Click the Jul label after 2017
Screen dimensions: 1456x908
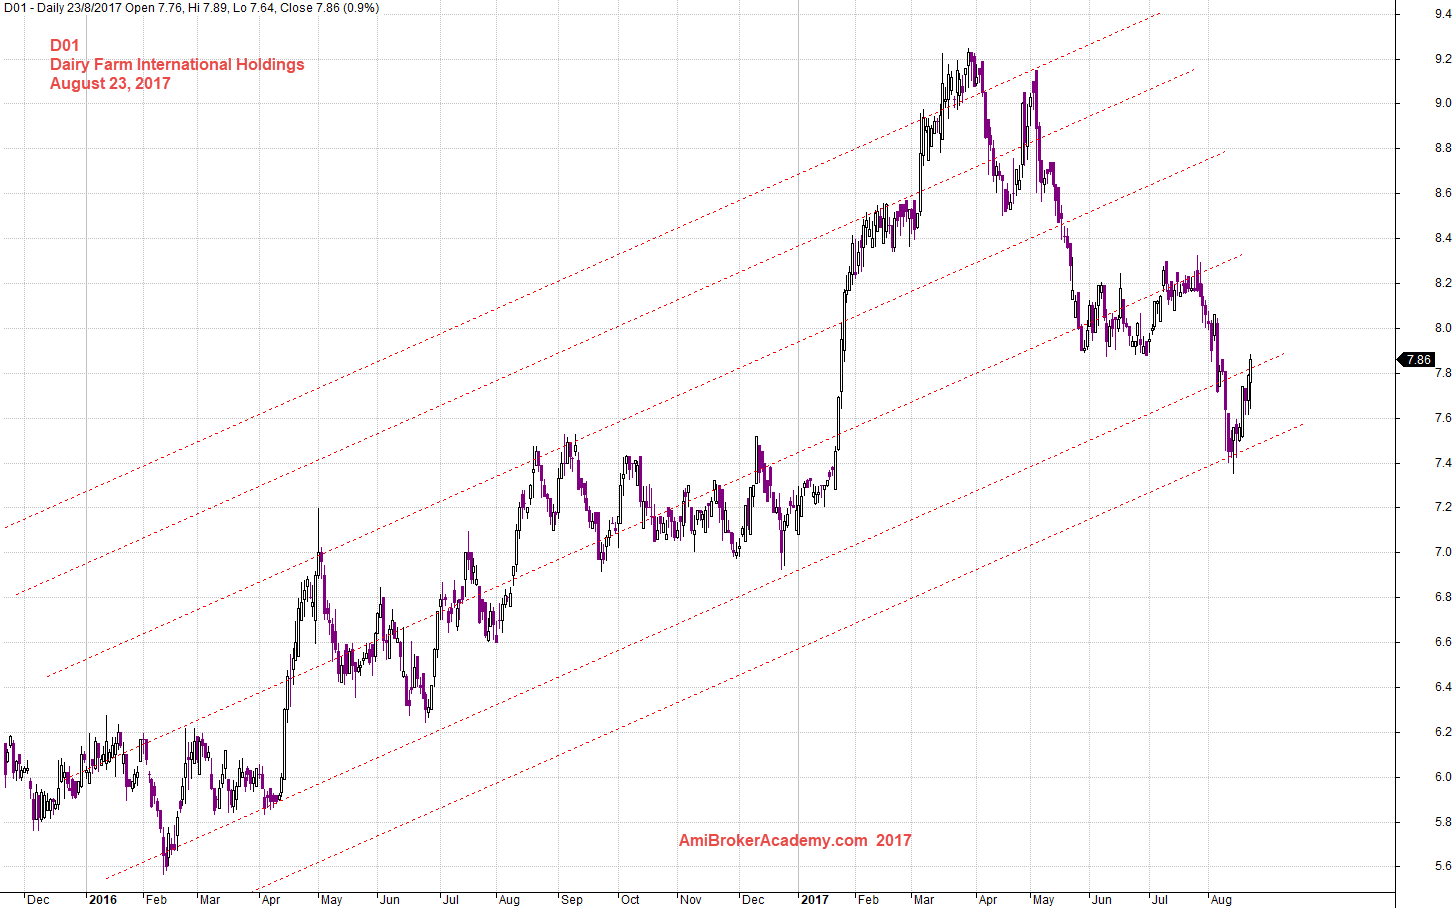1160,900
